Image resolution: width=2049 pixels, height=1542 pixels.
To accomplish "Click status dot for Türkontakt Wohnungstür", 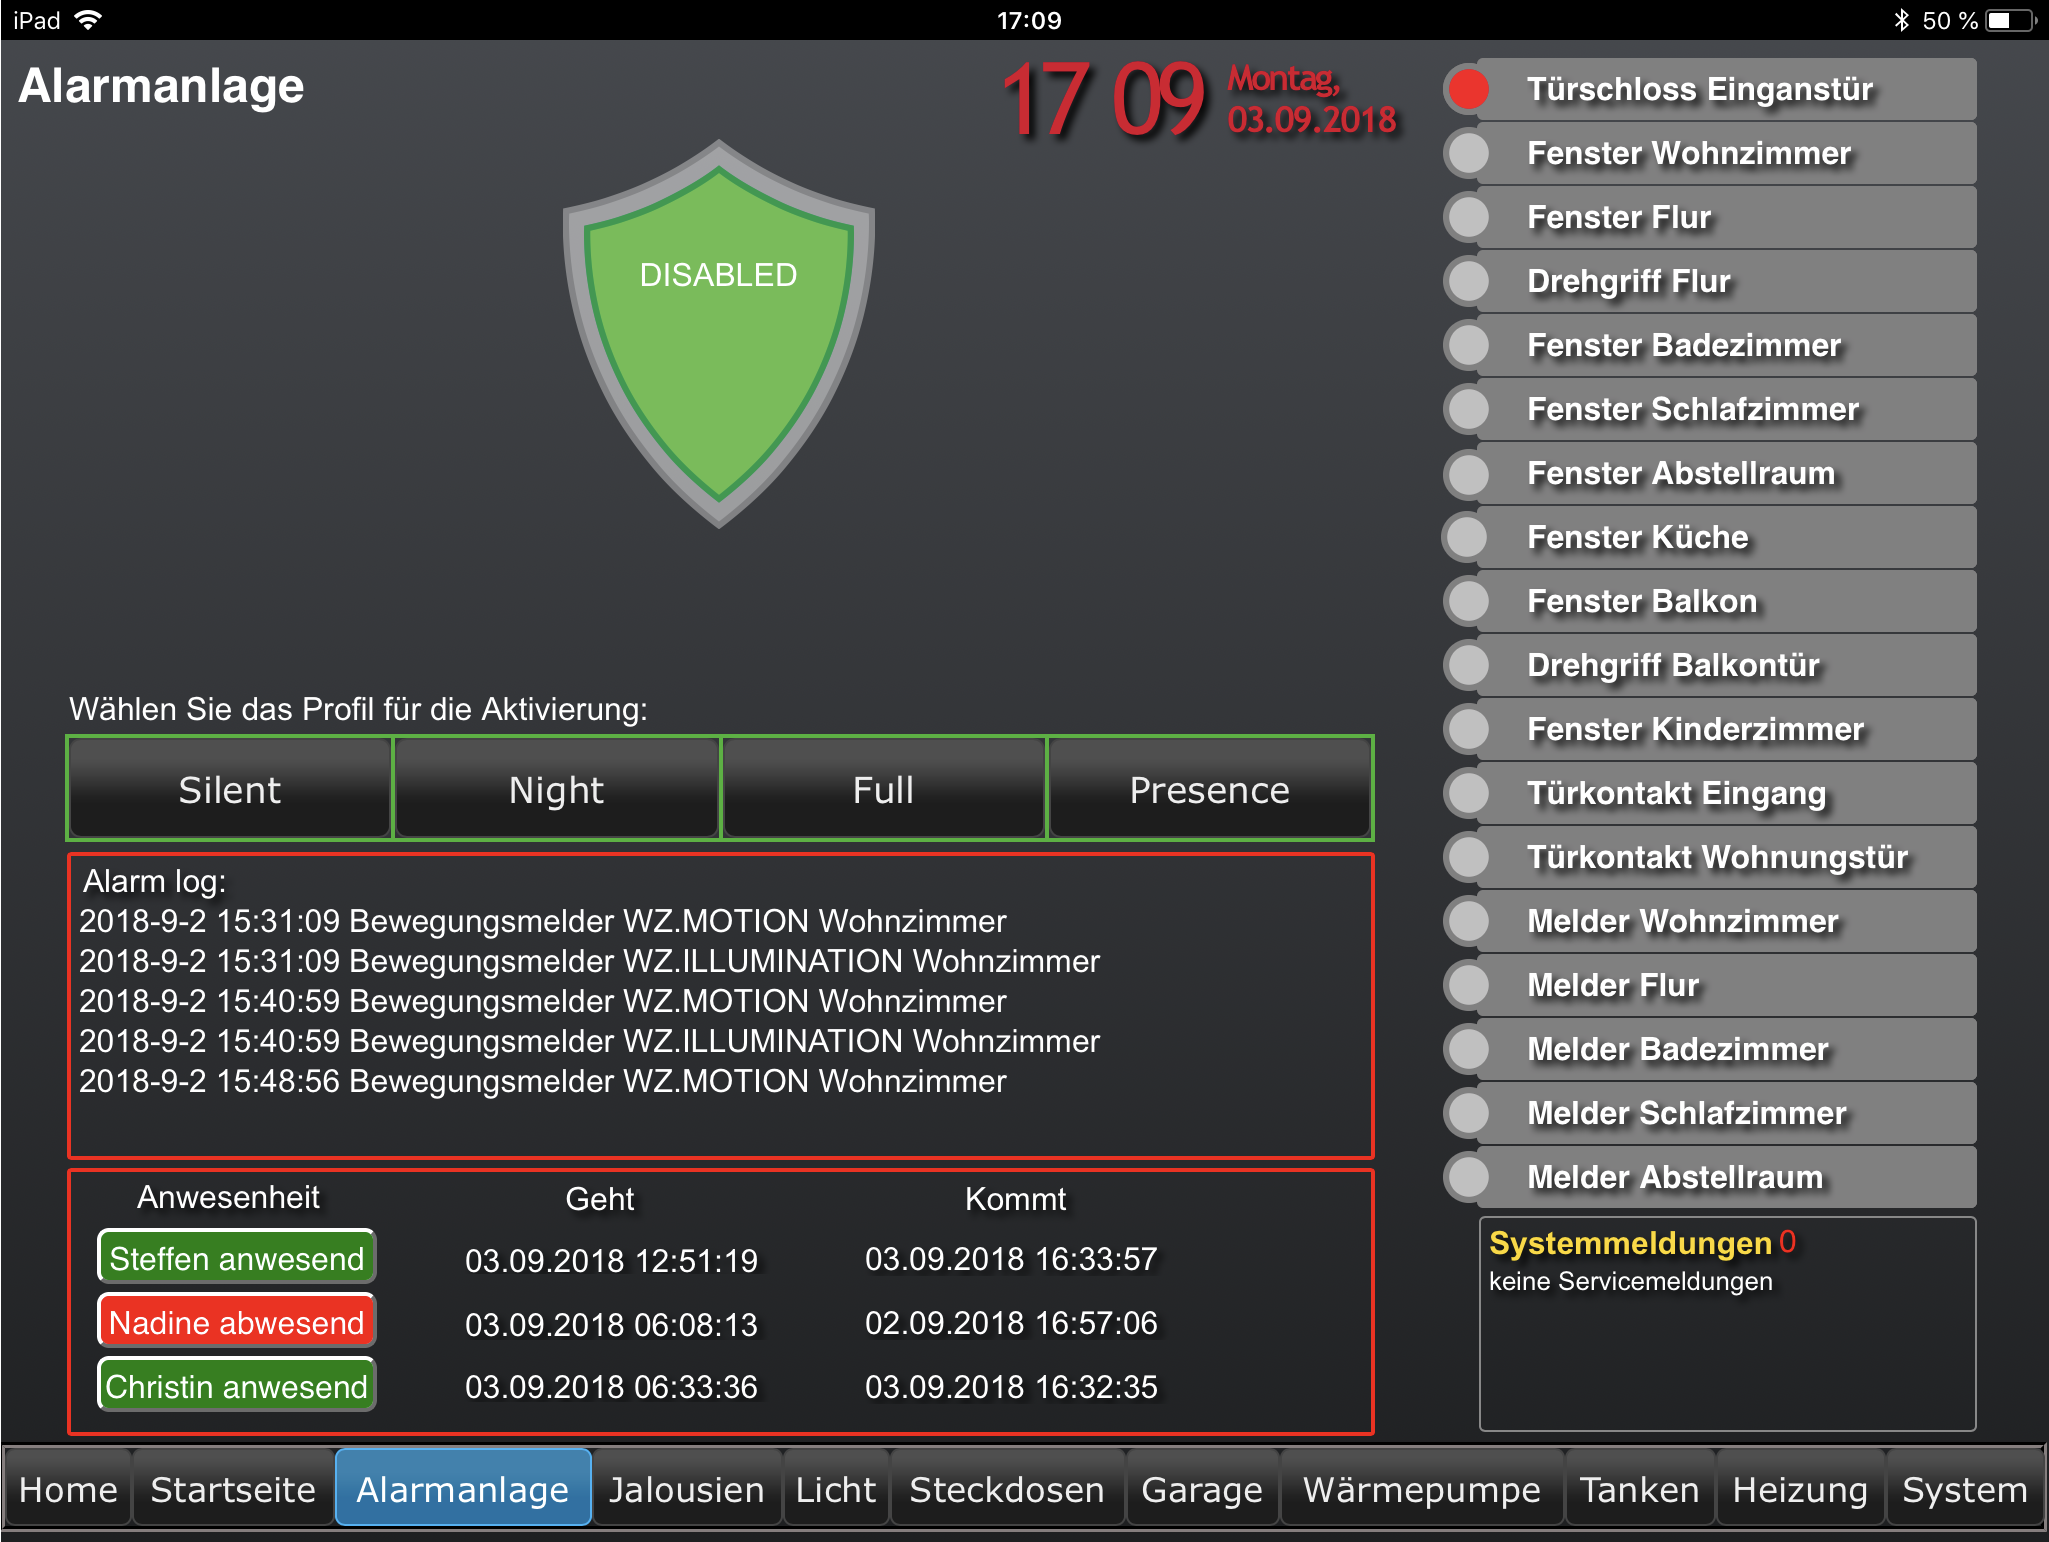I will [x=1468, y=857].
